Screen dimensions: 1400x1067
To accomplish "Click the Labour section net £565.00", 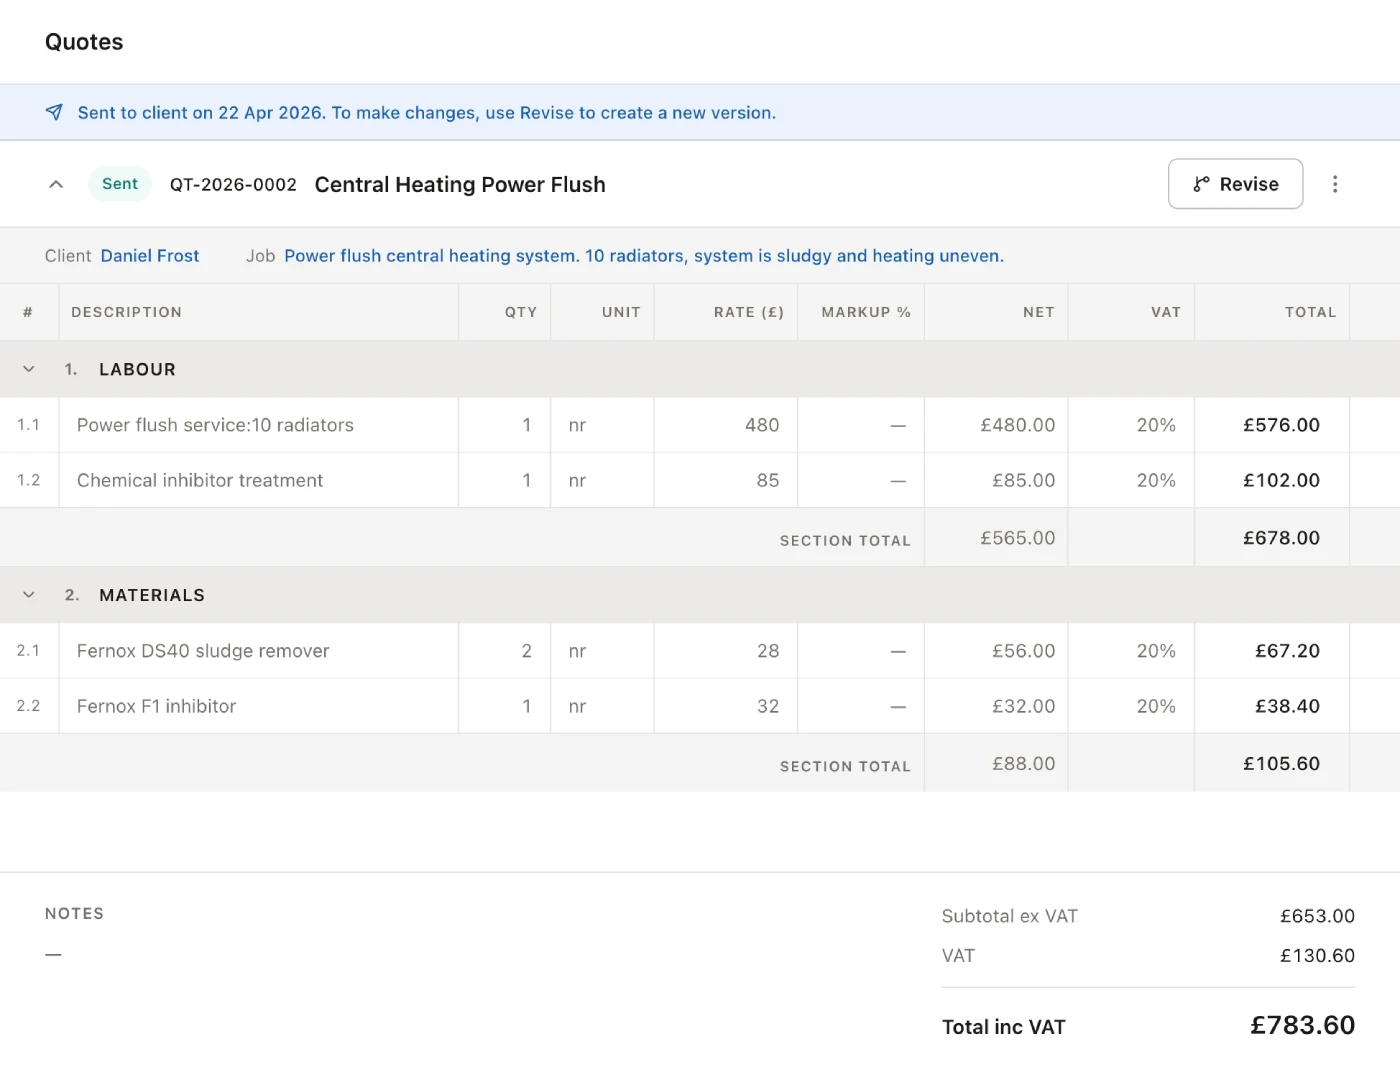I will [x=1018, y=538].
